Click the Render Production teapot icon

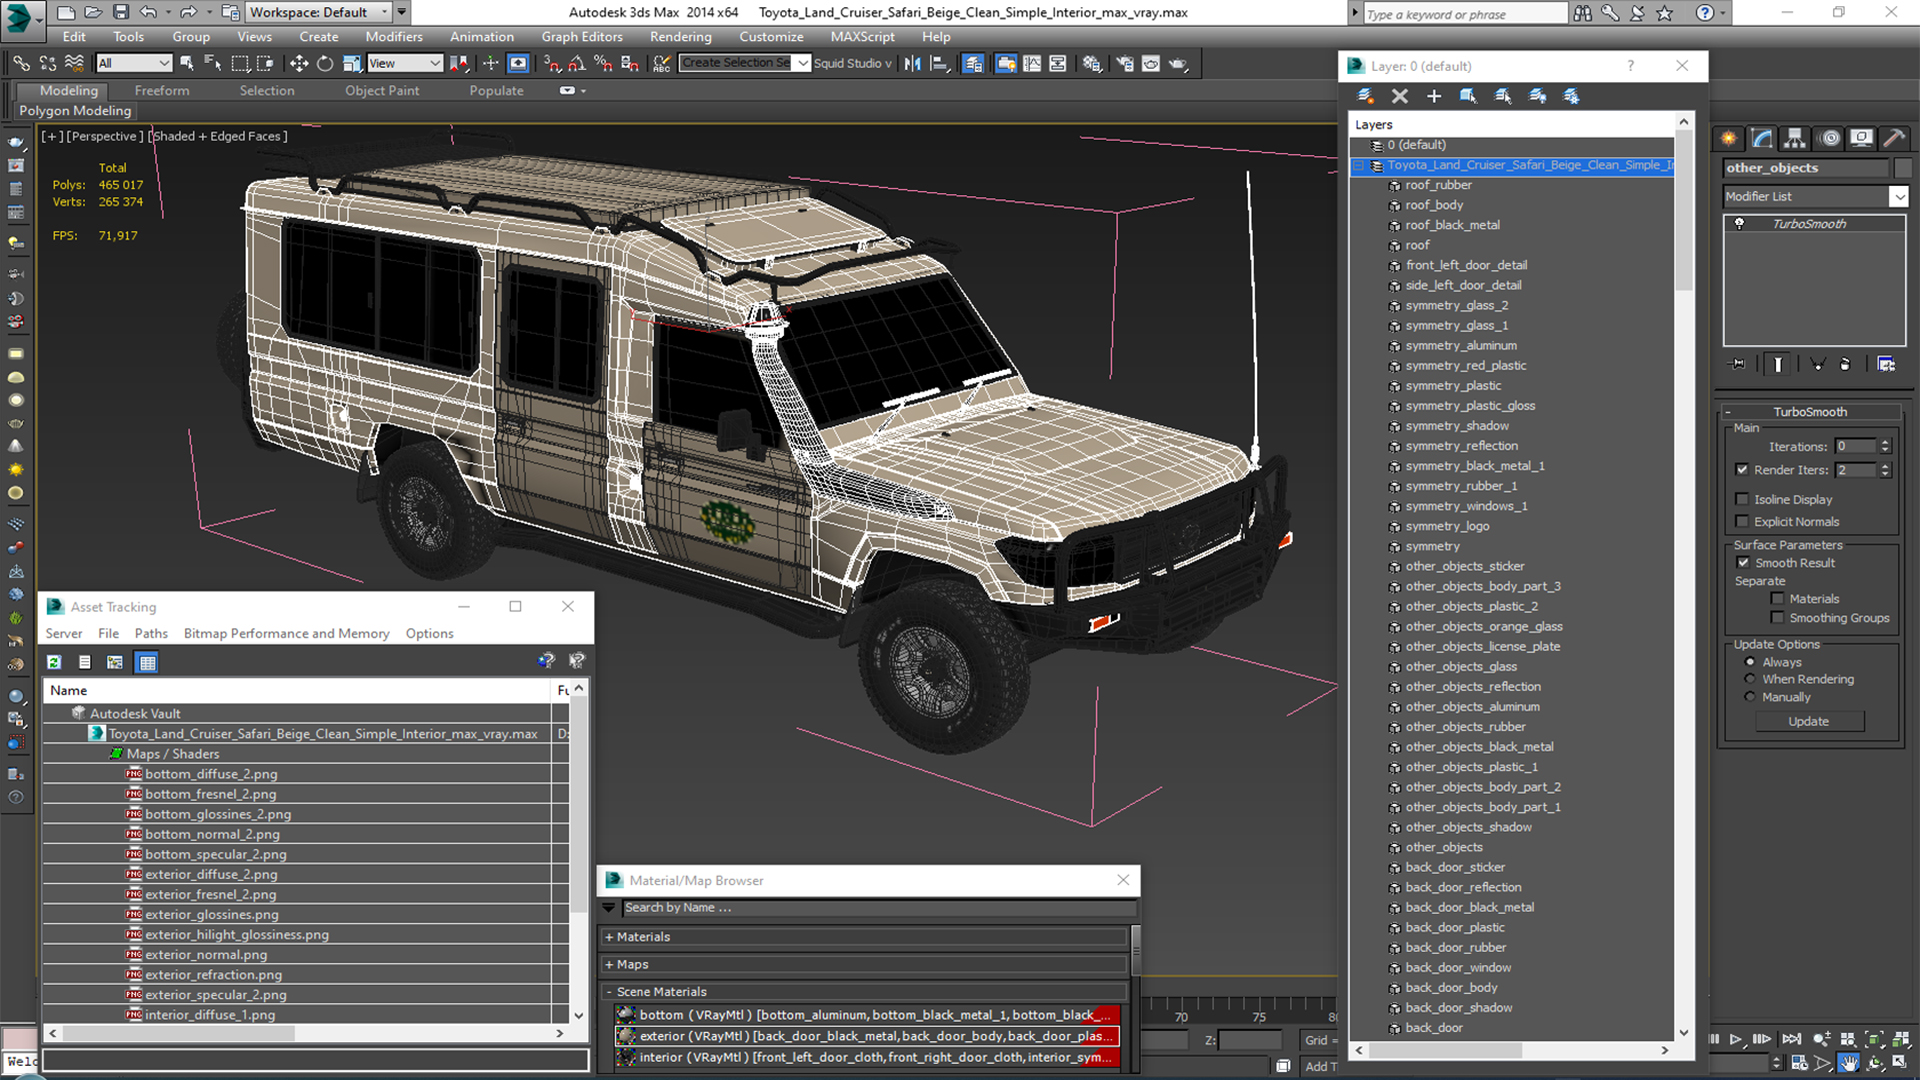pos(1178,63)
